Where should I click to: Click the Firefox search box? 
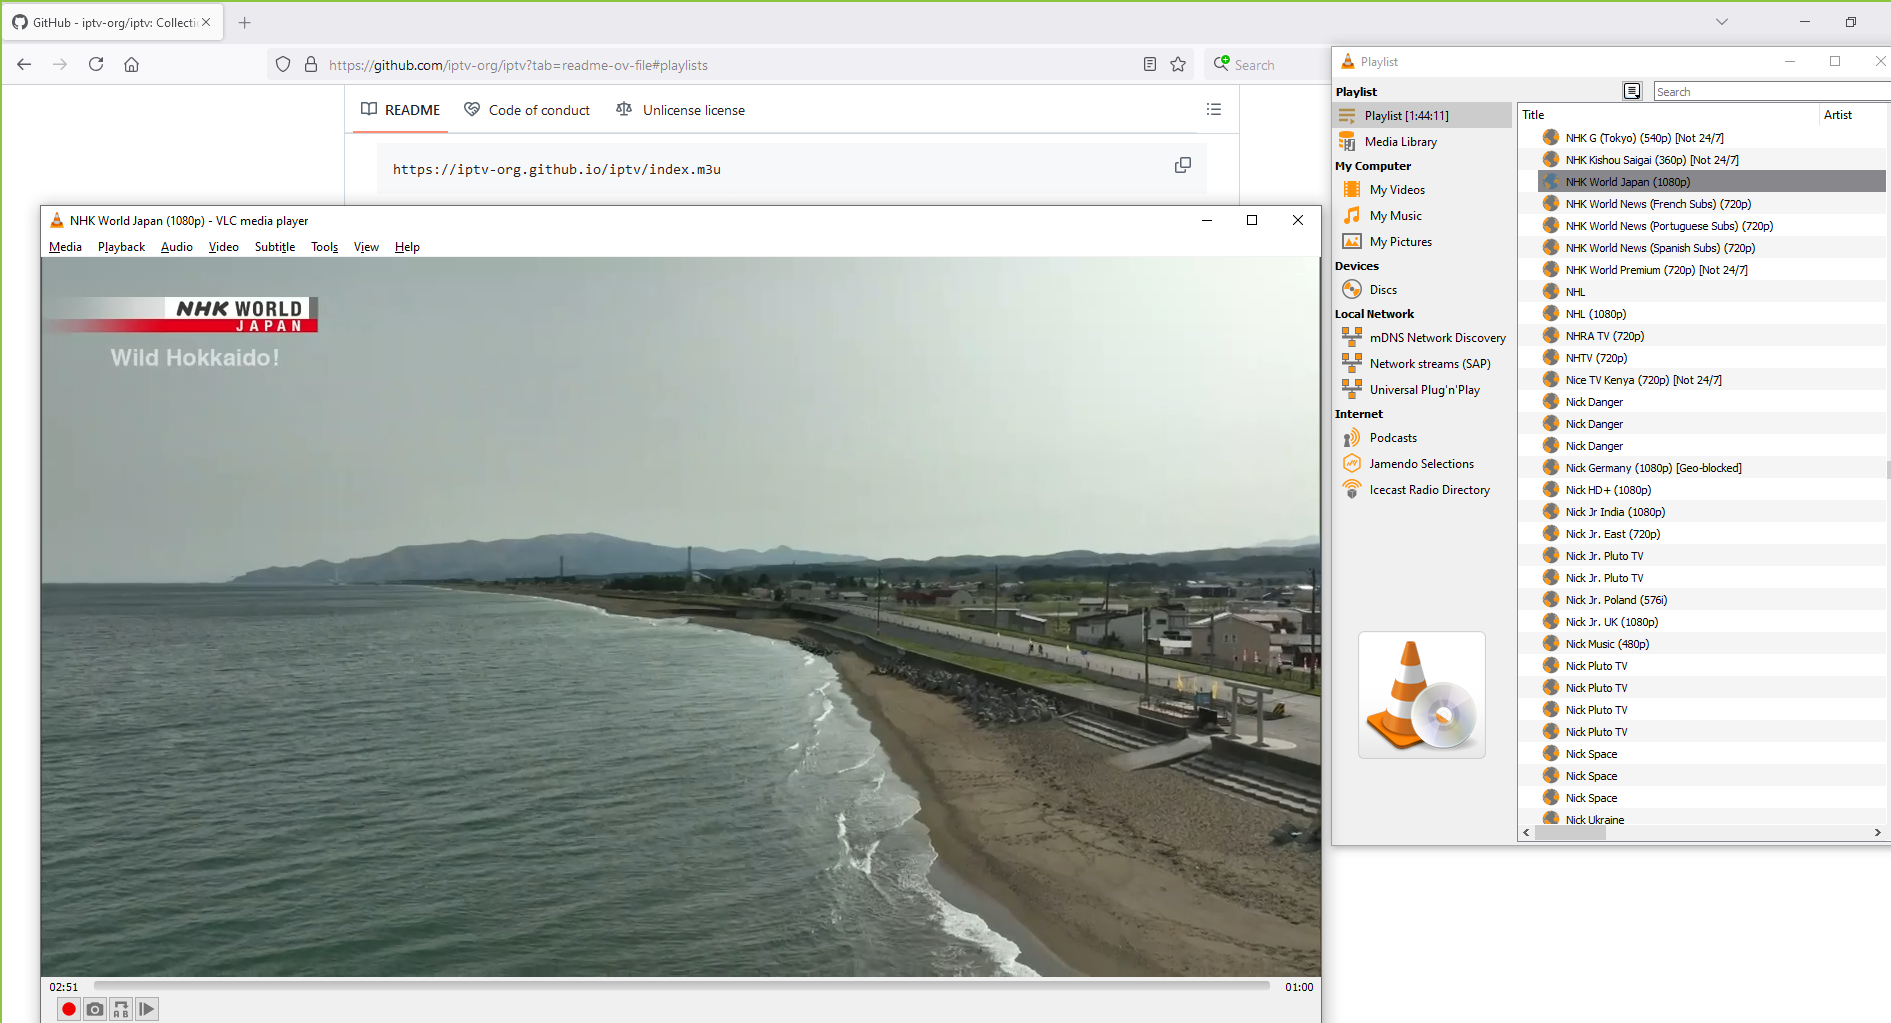[x=1267, y=65]
